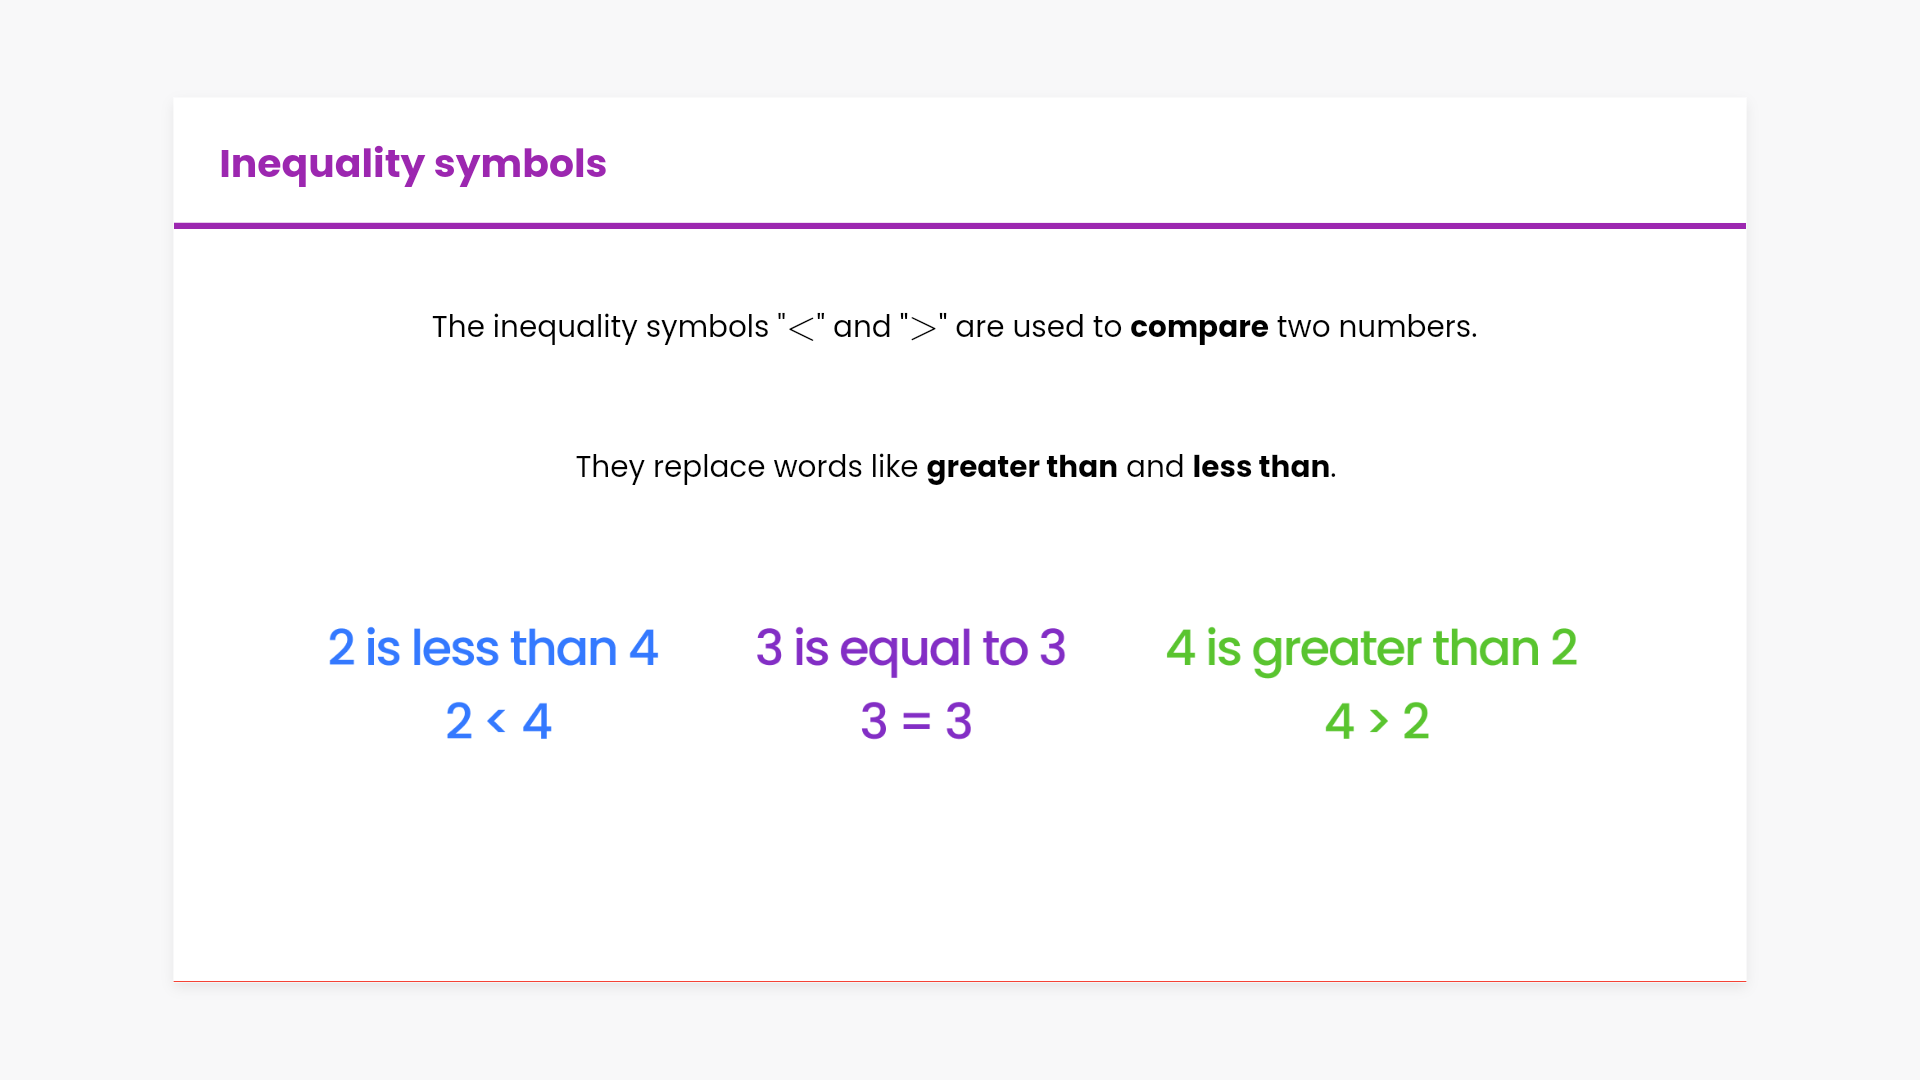Click the words "They replace words like"
The image size is (1920, 1080).
pos(746,467)
